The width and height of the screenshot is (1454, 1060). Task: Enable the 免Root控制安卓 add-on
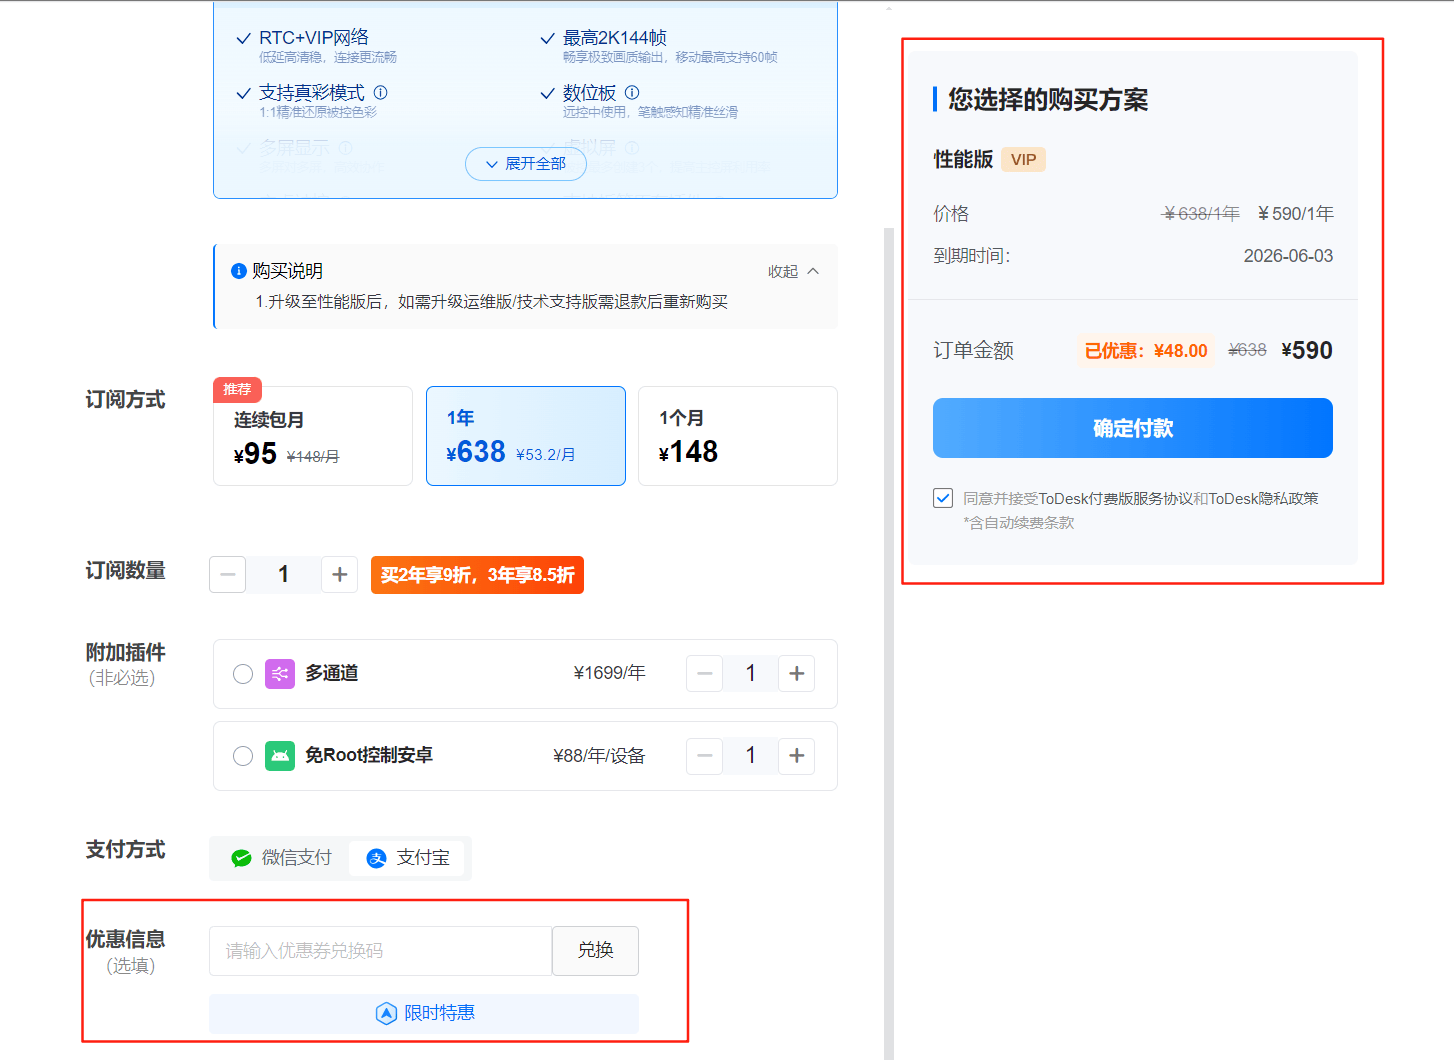point(243,756)
